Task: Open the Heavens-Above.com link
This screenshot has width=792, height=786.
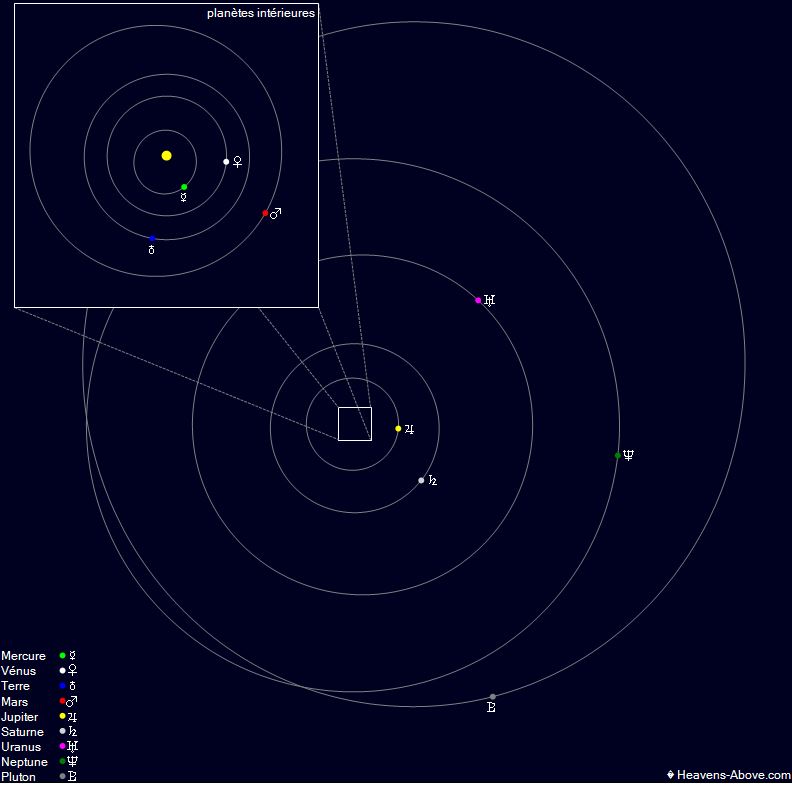Action: pos(728,775)
